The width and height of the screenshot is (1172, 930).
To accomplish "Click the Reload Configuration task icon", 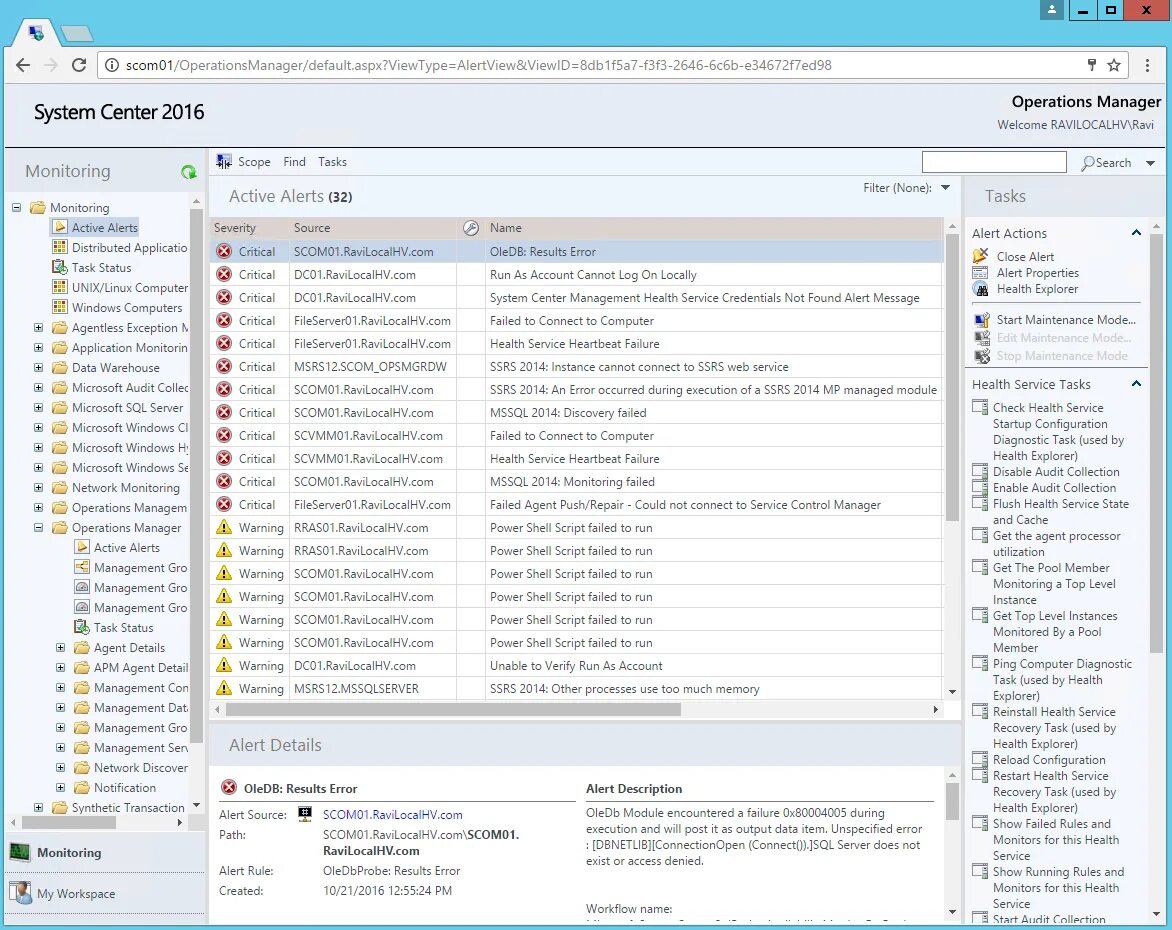I will pos(980,760).
